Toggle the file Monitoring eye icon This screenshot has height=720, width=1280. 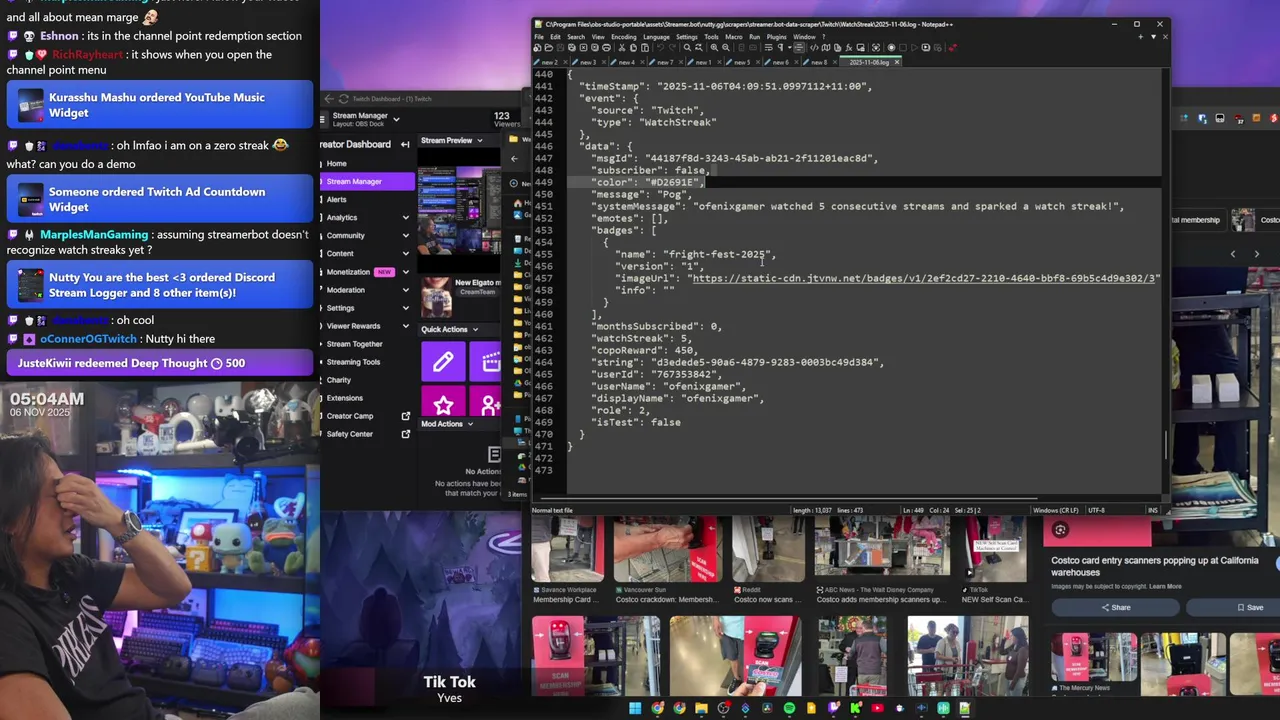(876, 47)
